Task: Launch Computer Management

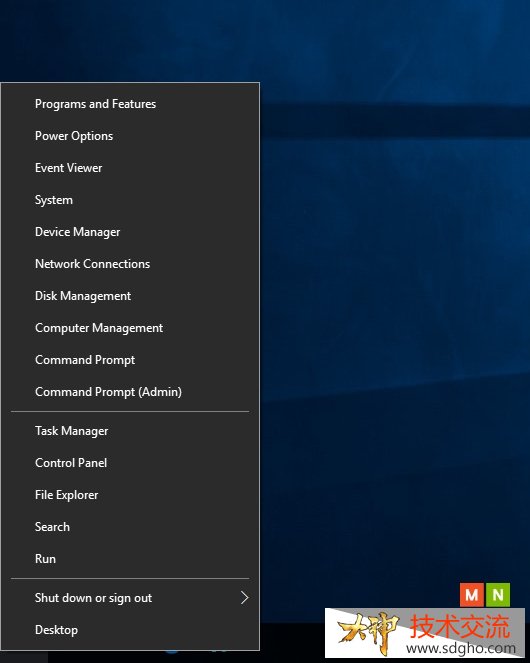Action: (x=130, y=328)
